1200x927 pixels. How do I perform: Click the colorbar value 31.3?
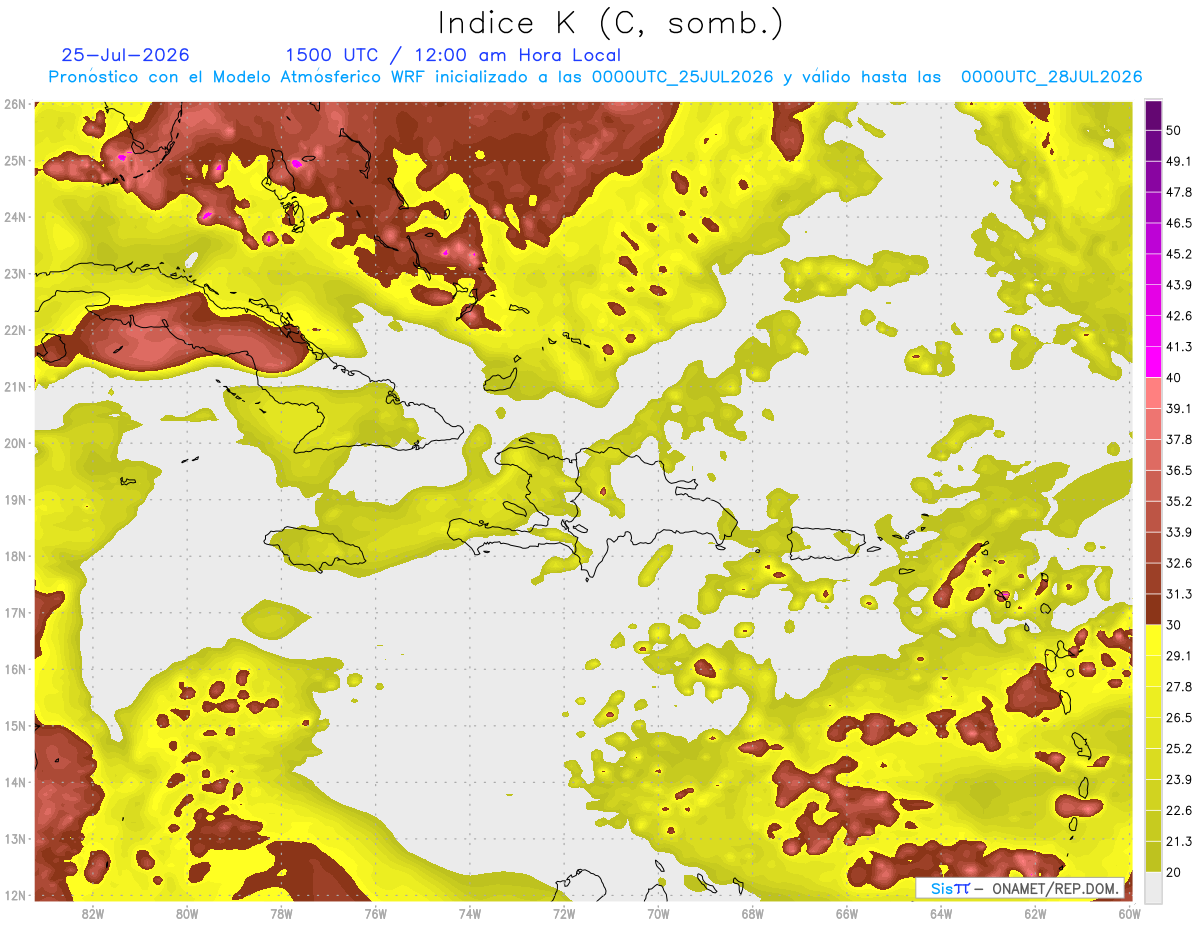1179,594
